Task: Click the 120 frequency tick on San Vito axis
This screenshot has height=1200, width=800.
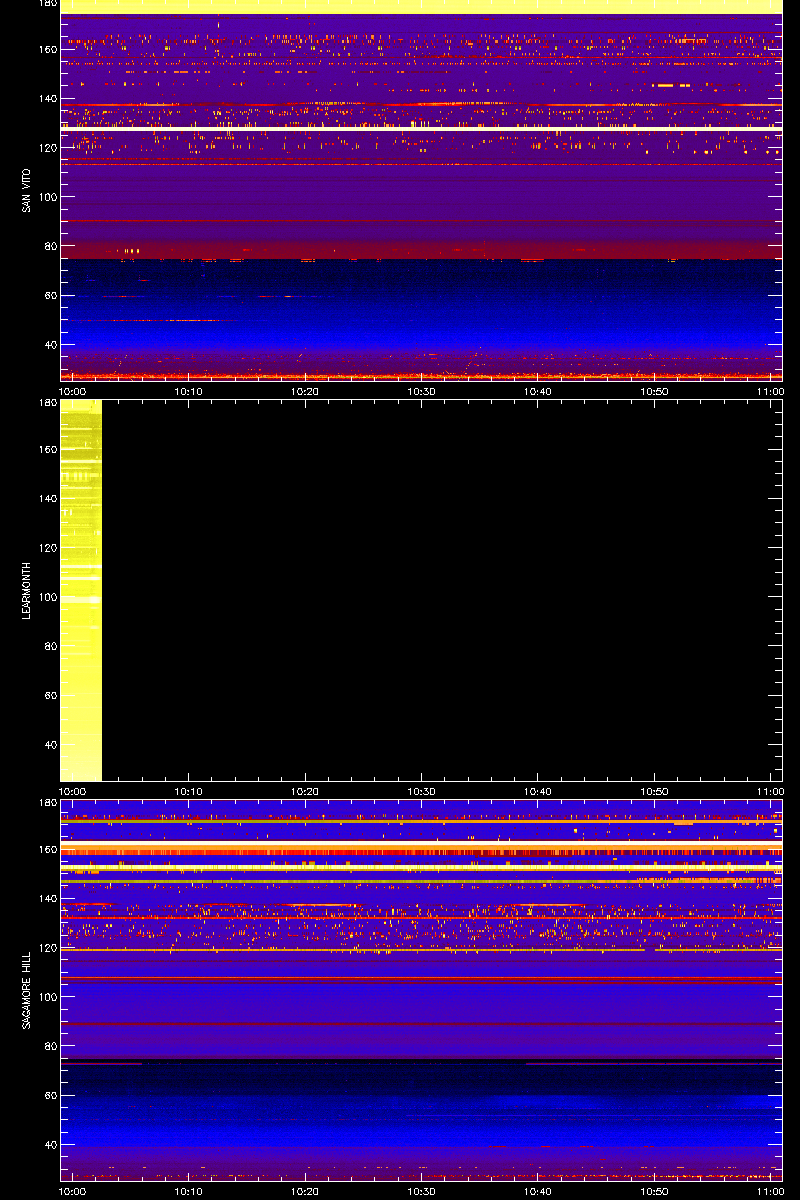Action: 47,147
